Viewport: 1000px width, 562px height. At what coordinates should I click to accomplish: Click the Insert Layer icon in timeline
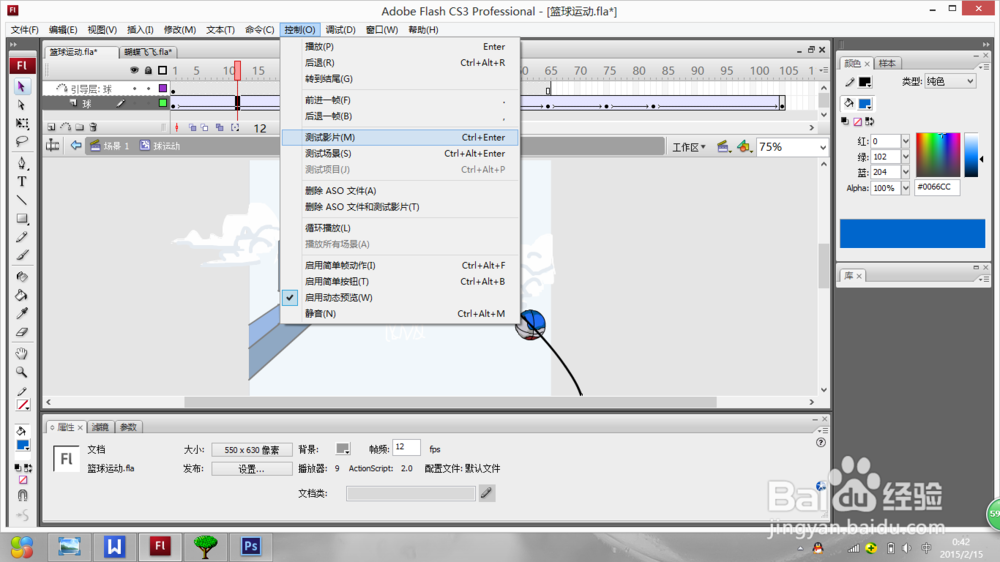[x=51, y=128]
